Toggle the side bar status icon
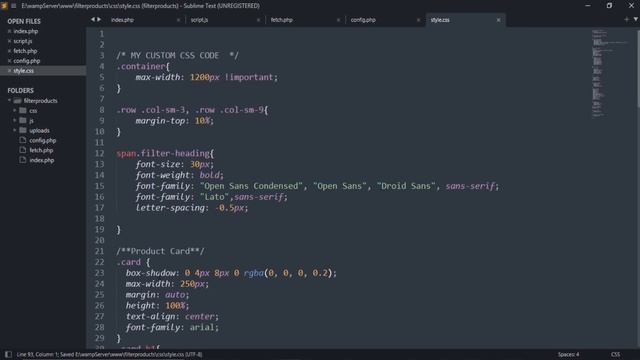This screenshot has height=360, width=640. coord(8,354)
